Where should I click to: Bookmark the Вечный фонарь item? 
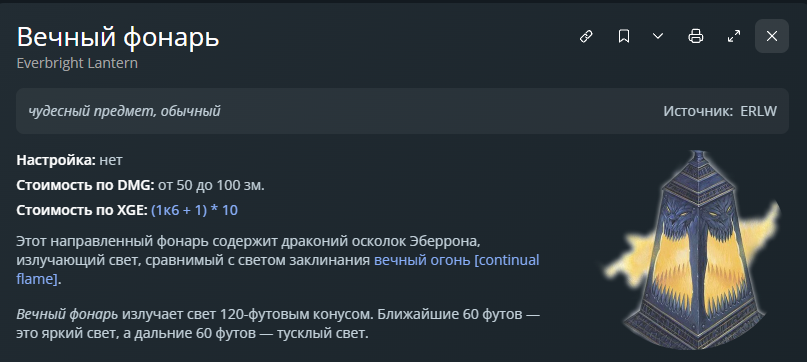[x=624, y=36]
